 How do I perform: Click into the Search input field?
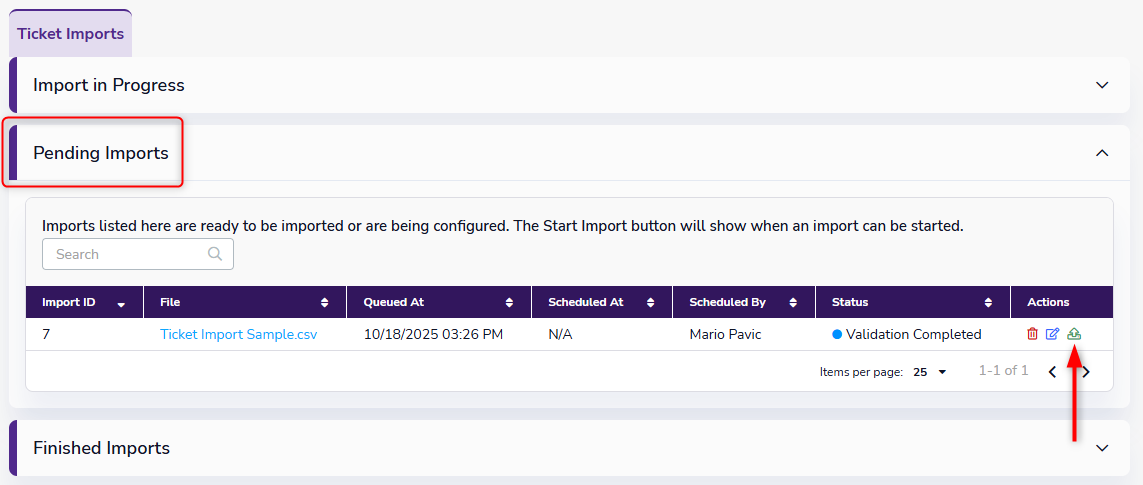pos(125,254)
